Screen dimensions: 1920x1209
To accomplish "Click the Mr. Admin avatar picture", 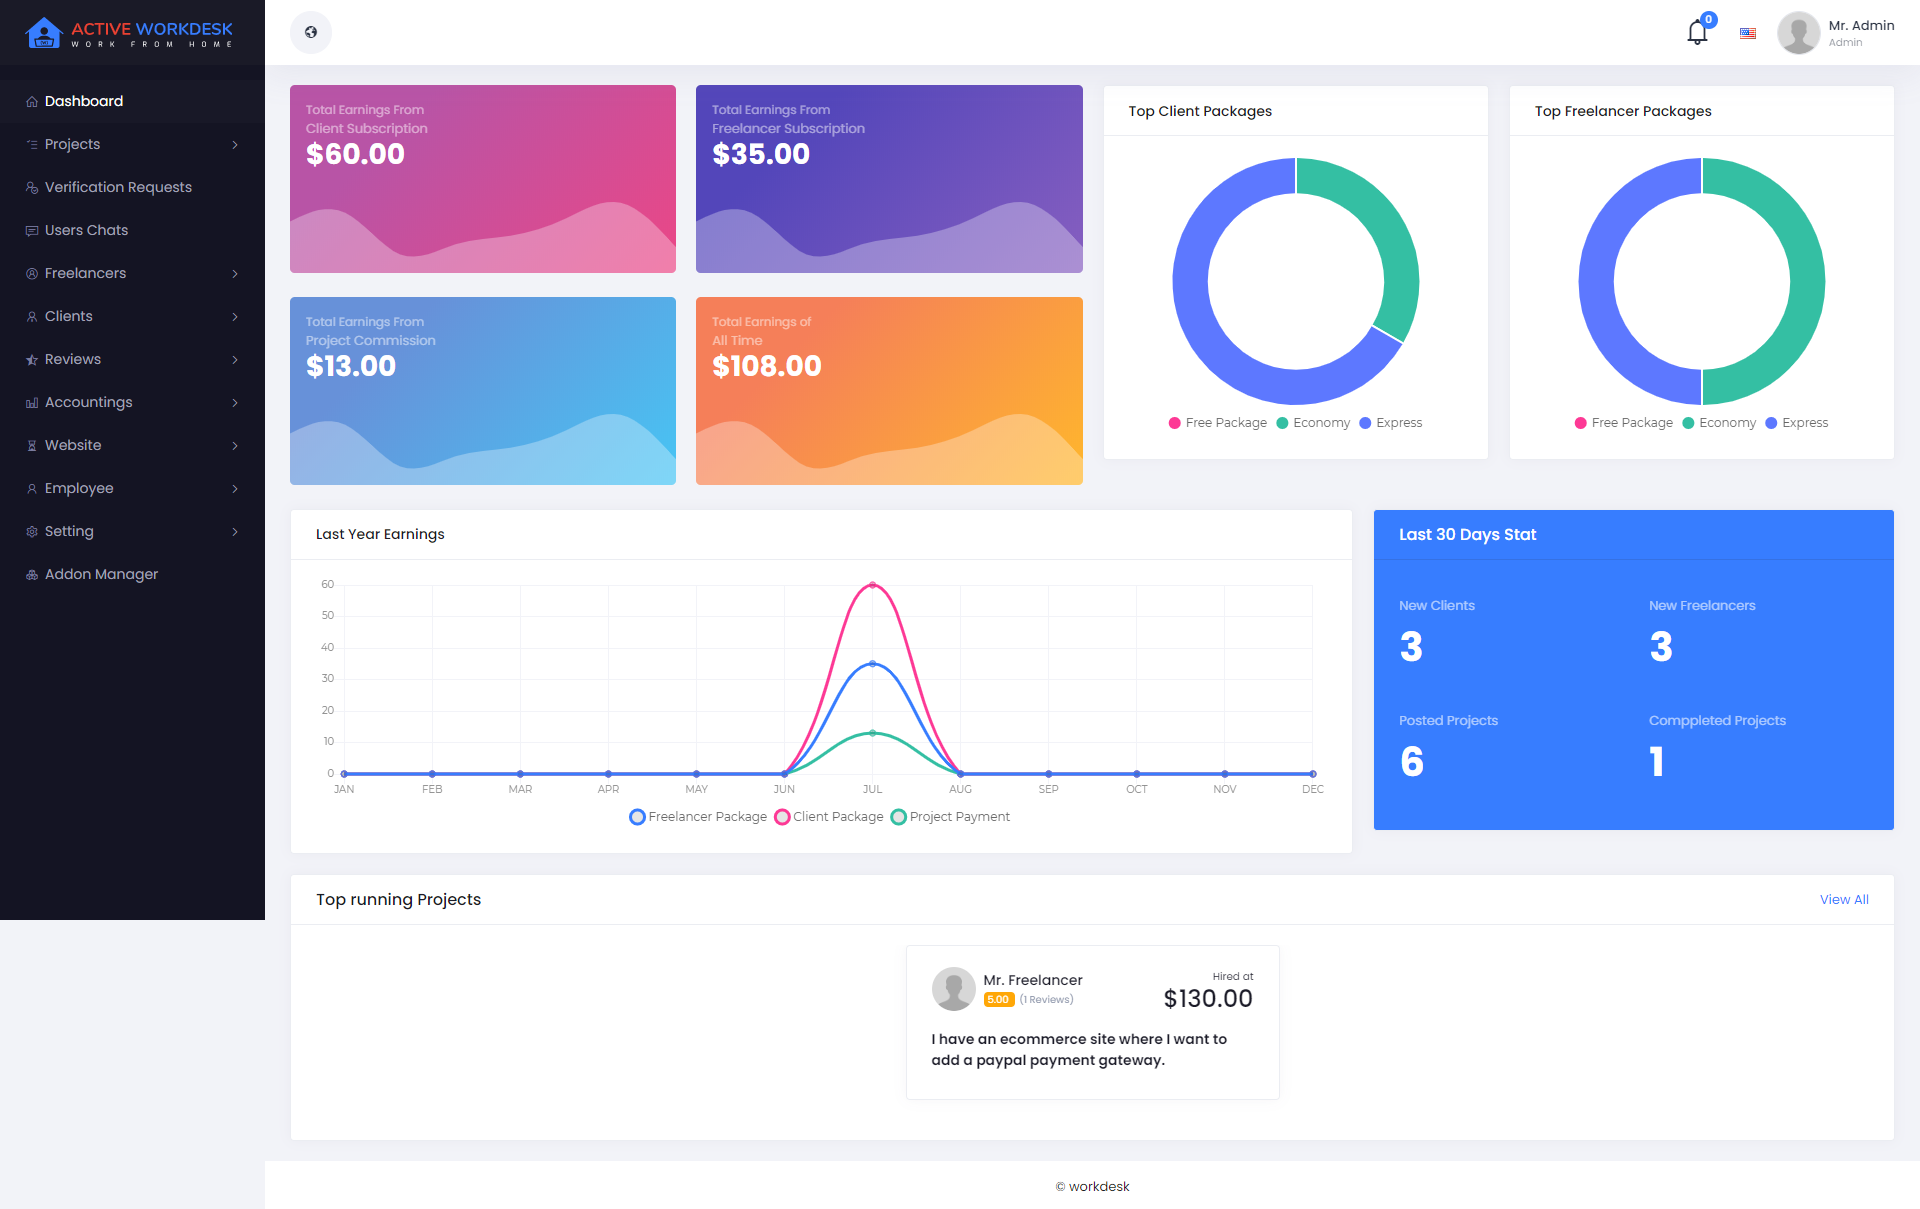I will point(1798,33).
